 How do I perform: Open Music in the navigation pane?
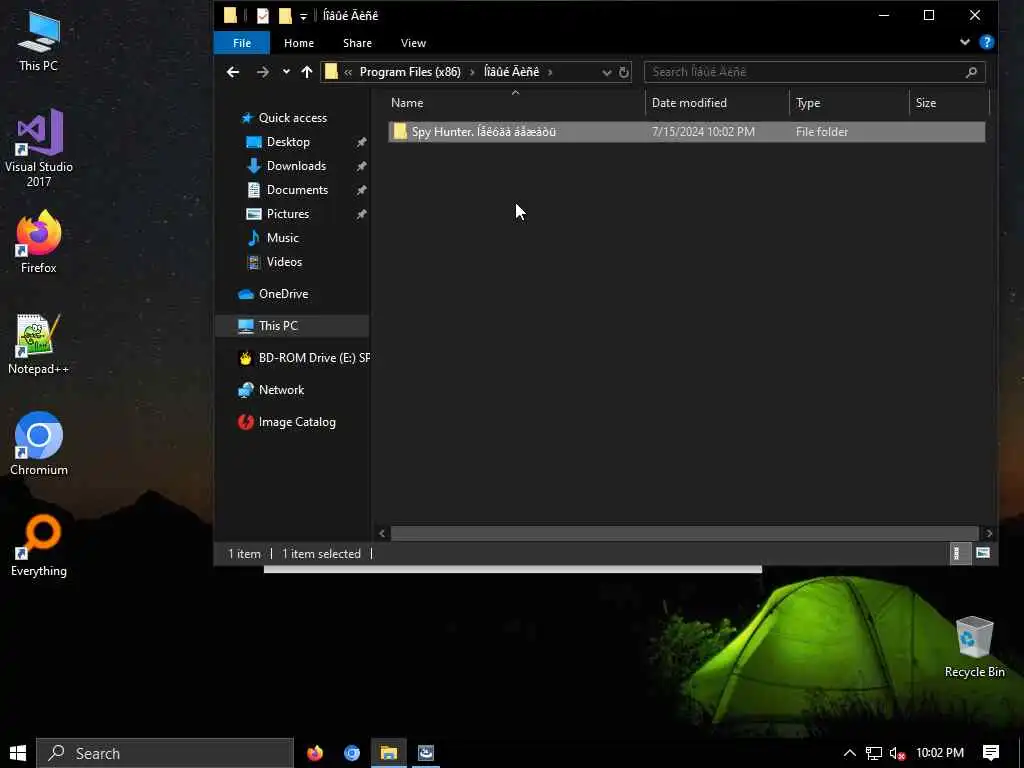click(282, 238)
